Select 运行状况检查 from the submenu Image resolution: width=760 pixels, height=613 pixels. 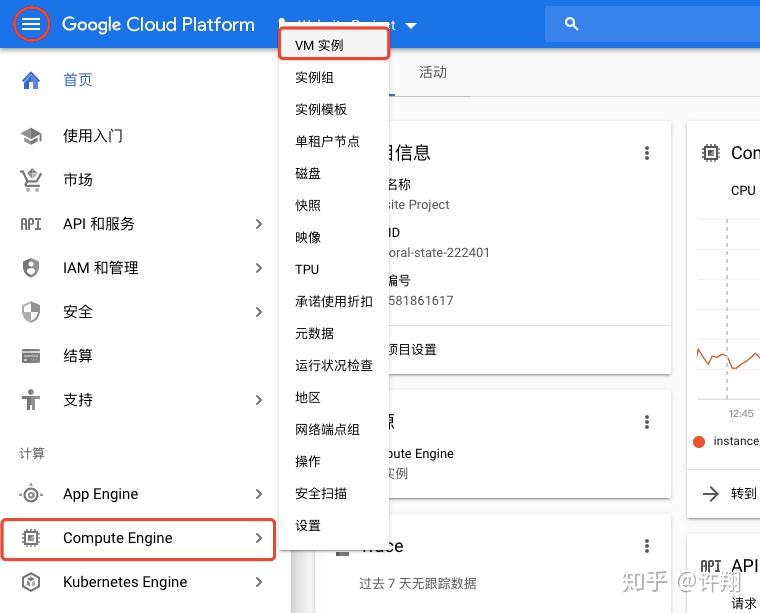(333, 365)
